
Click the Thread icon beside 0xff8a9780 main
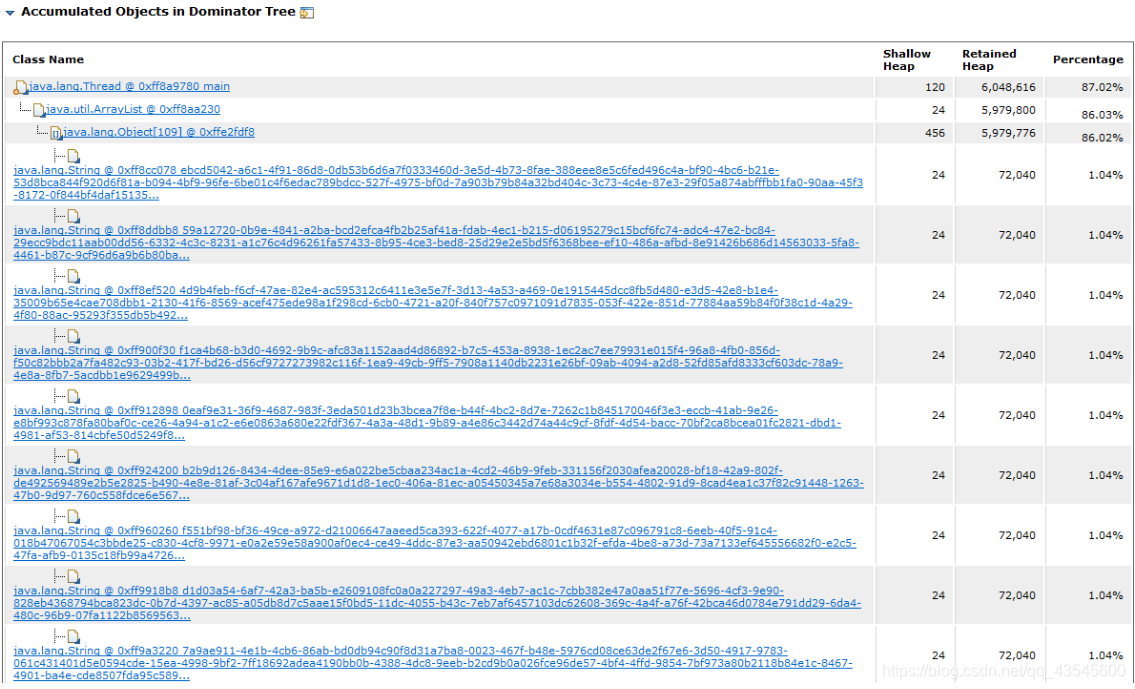(x=21, y=88)
